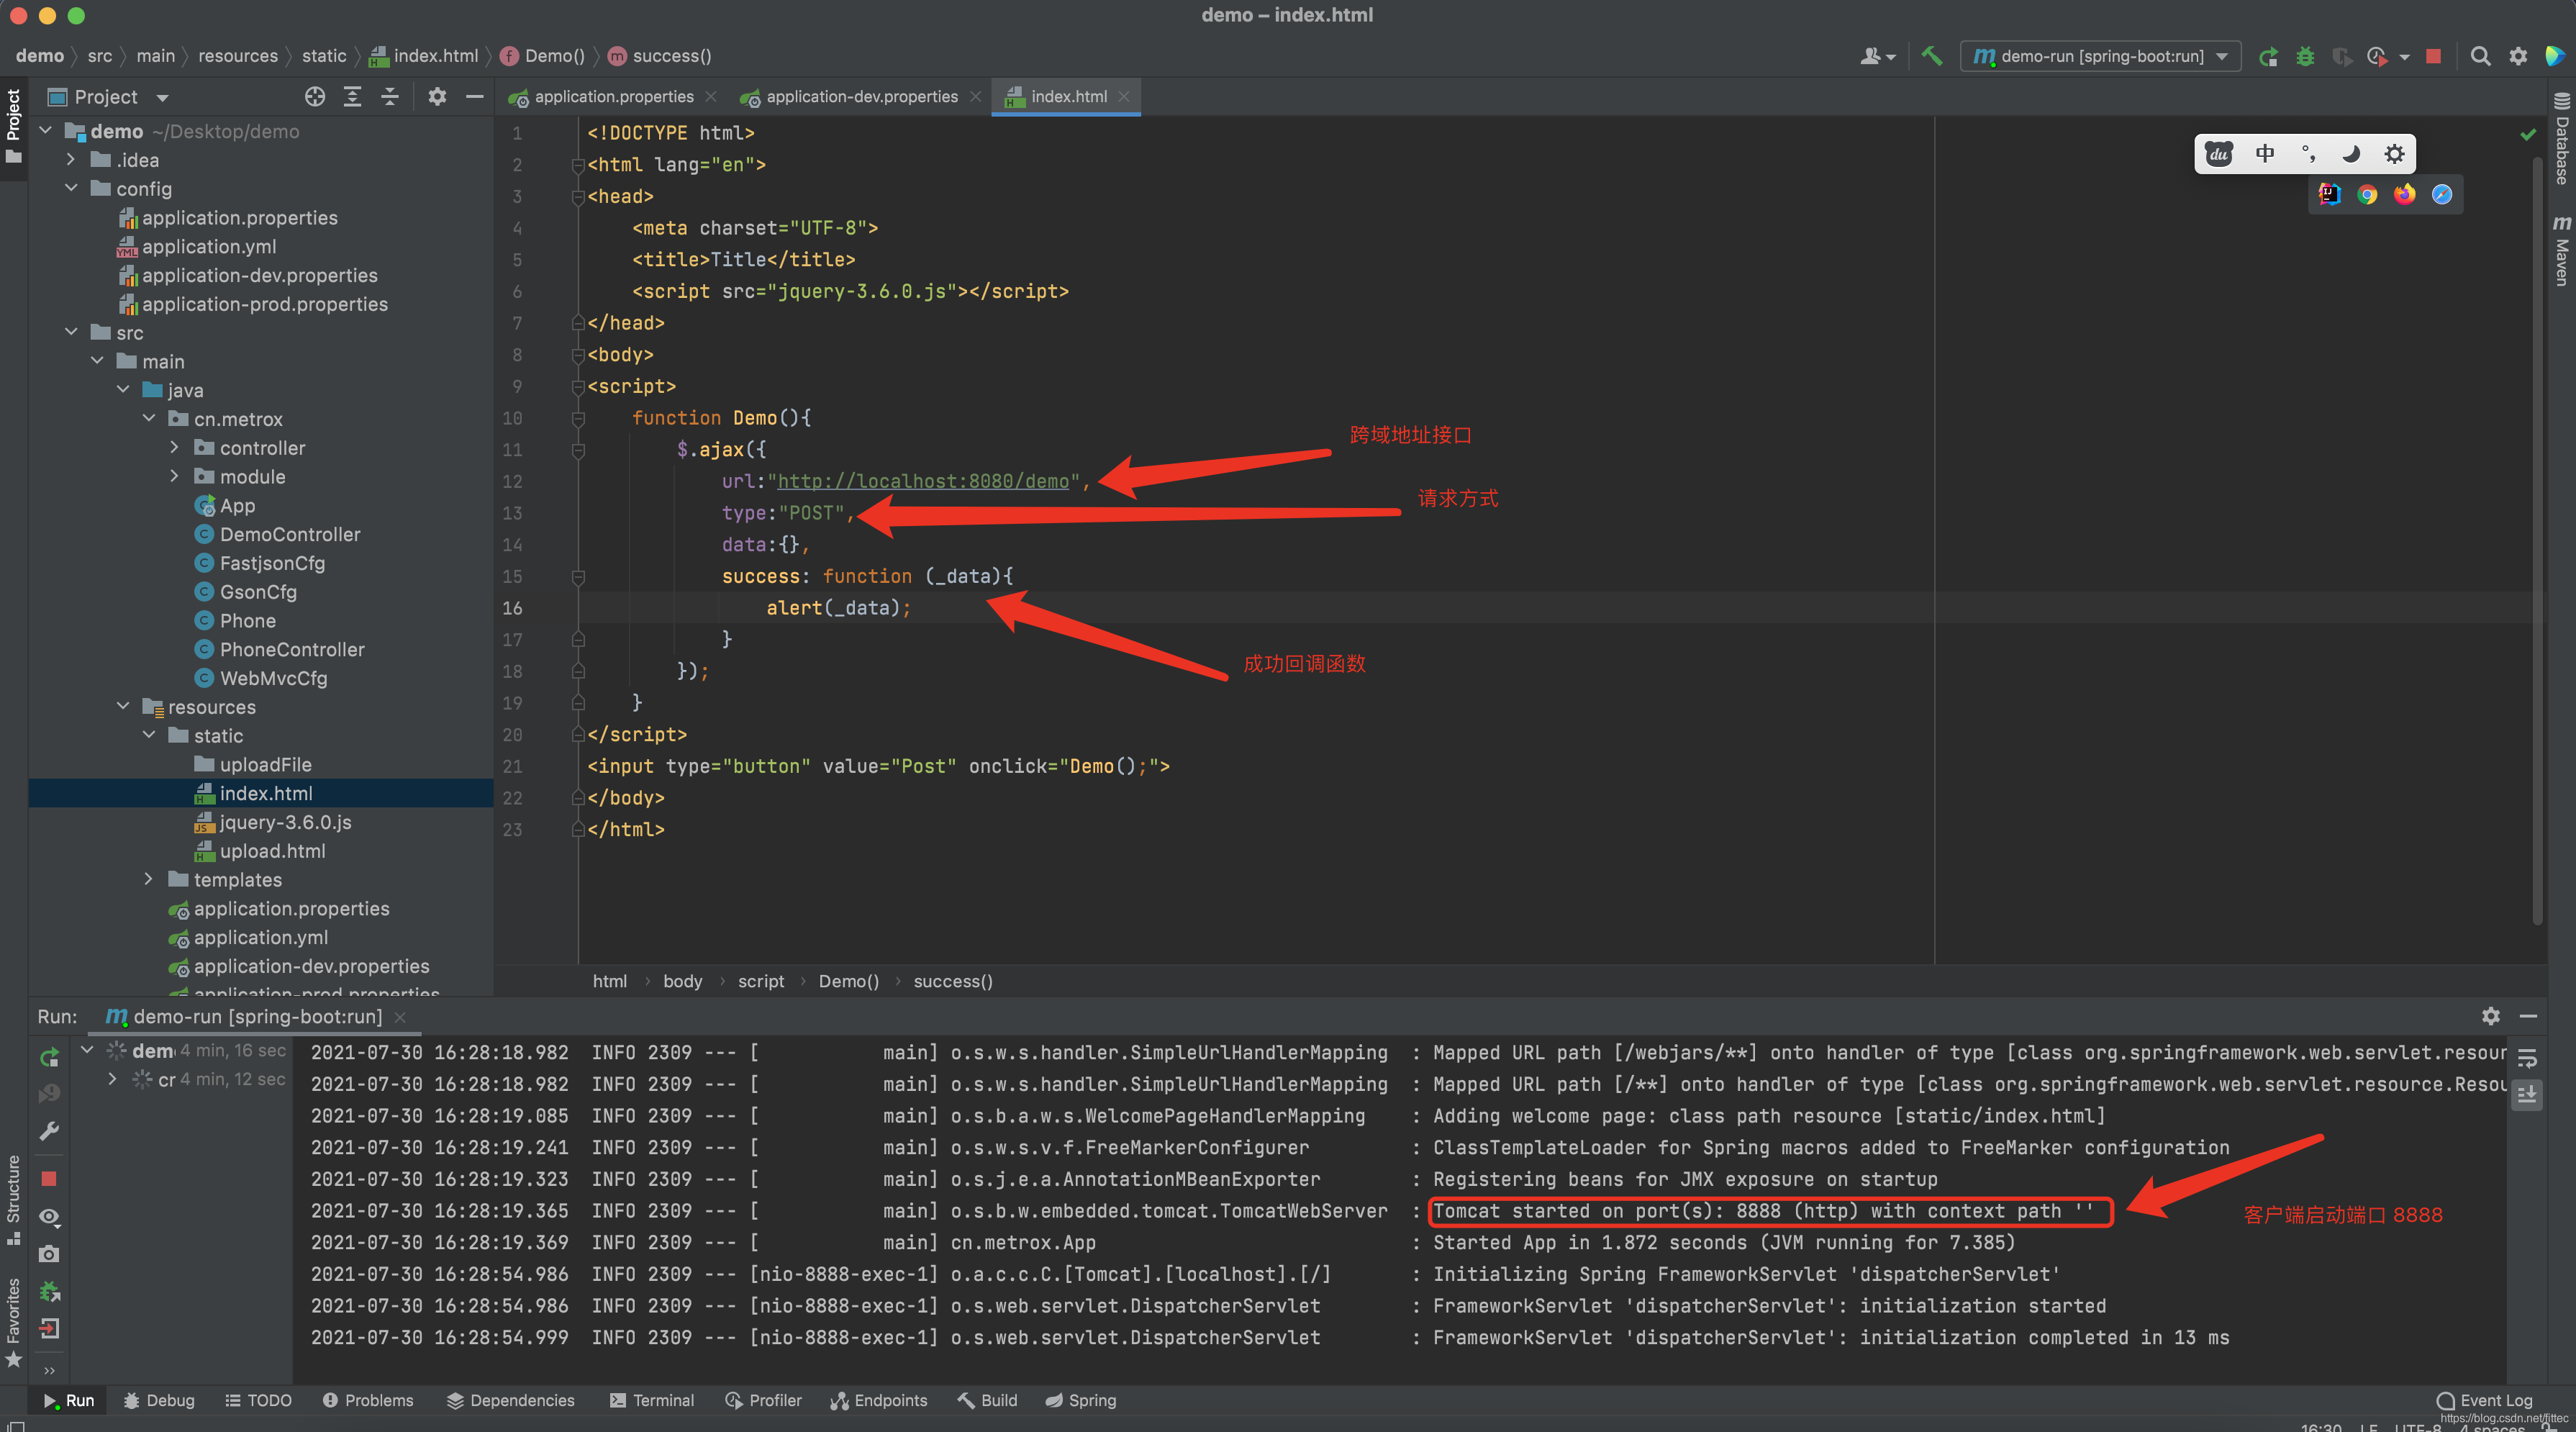Collapse the config folder
This screenshot has height=1432, width=2576.
tap(70, 188)
